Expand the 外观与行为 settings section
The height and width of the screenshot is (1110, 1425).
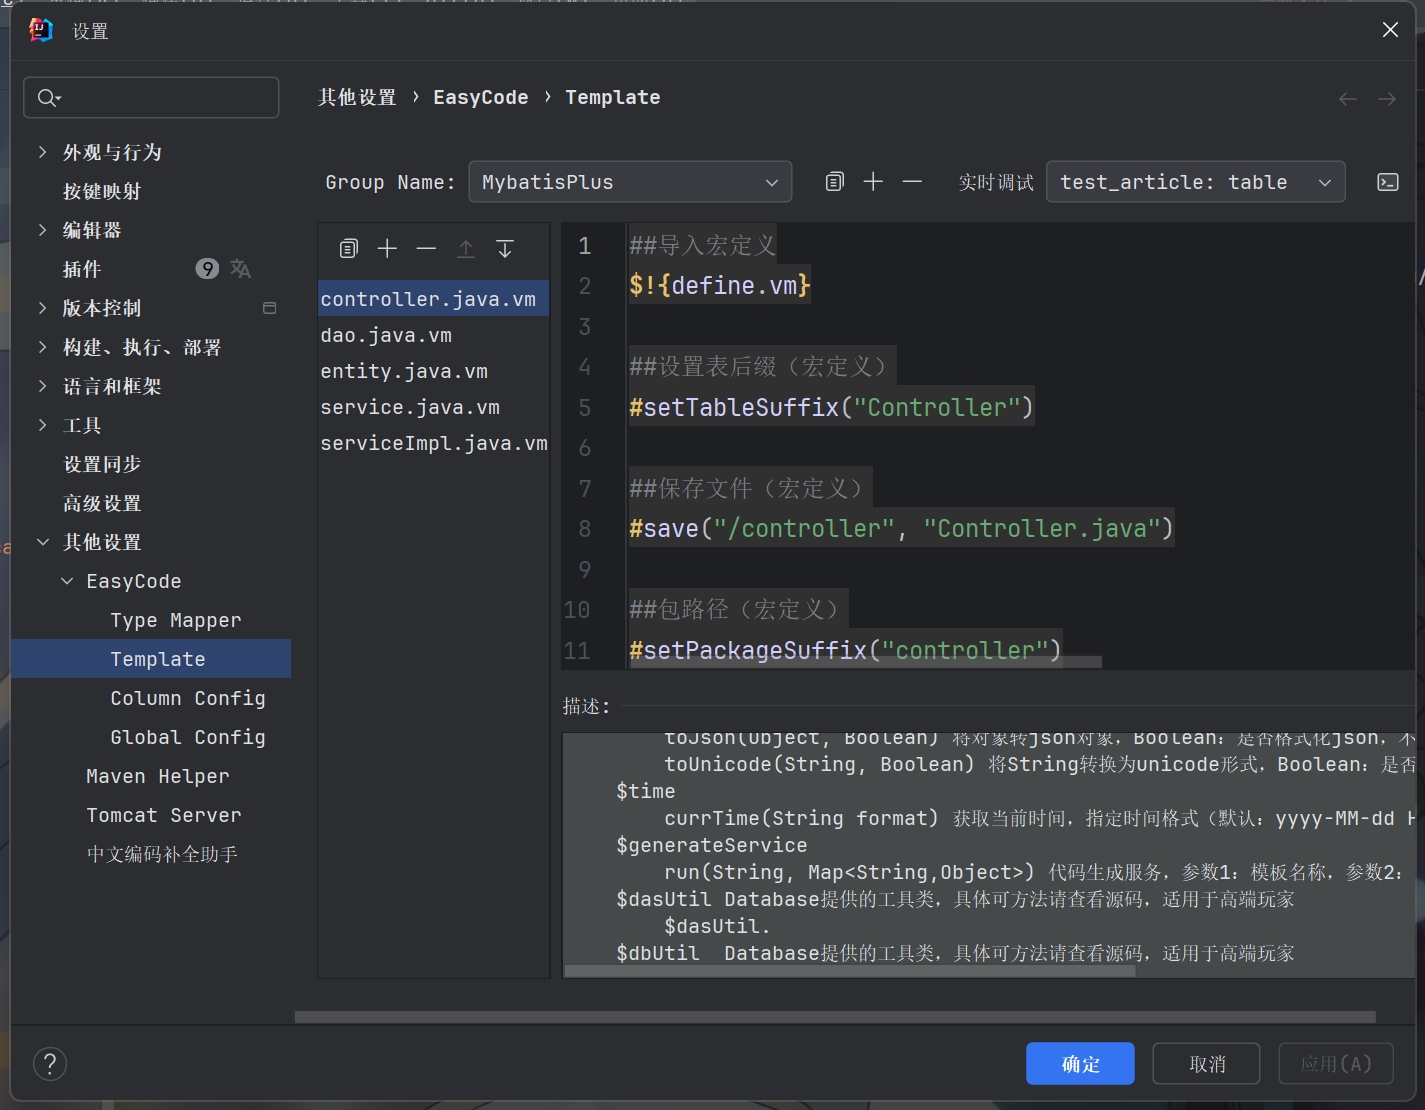pyautogui.click(x=42, y=152)
